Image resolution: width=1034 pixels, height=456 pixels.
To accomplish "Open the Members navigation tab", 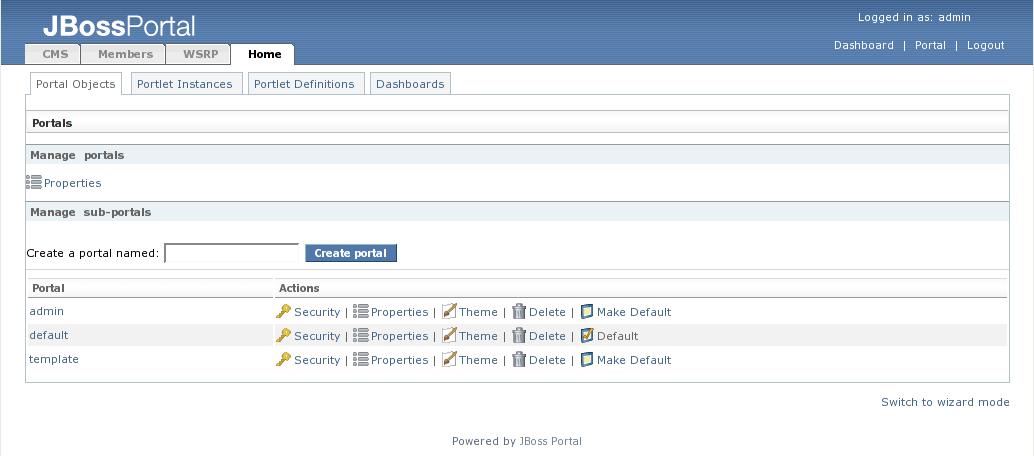I will pos(125,54).
